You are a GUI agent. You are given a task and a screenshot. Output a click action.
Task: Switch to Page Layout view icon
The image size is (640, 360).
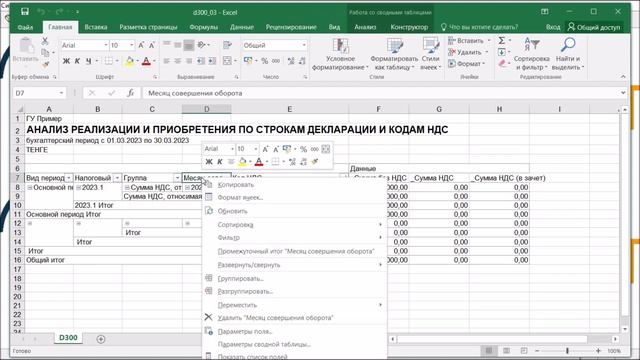pyautogui.click(x=506, y=351)
